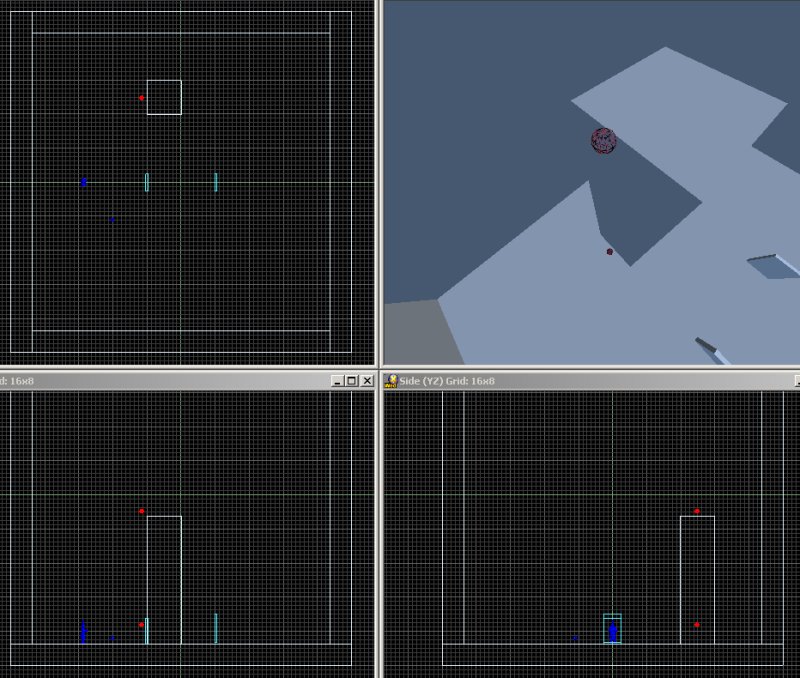Select the wireframe sphere entity in 3D view

[x=603, y=141]
